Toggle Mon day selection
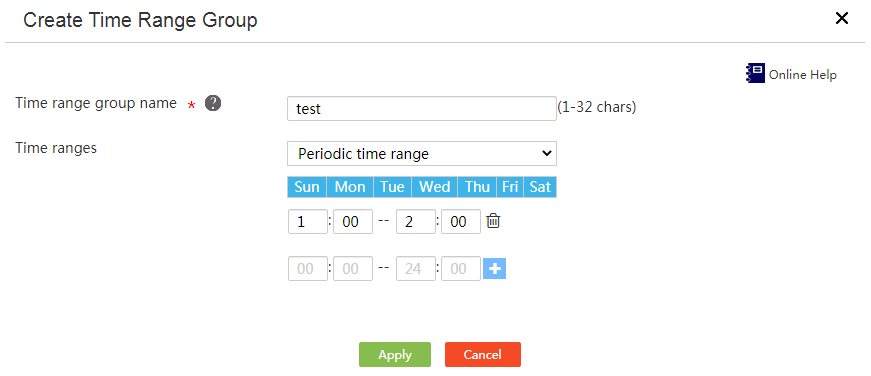The image size is (871, 376). 350,187
